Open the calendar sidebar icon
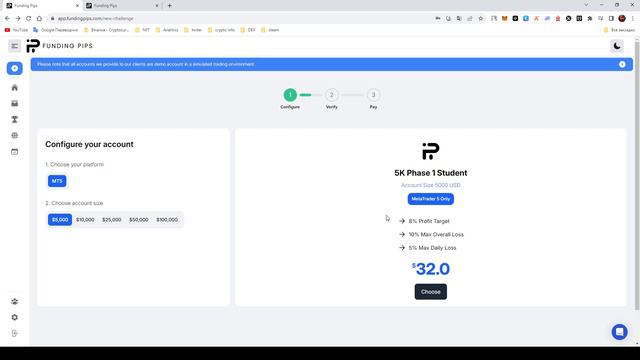 pyautogui.click(x=15, y=152)
